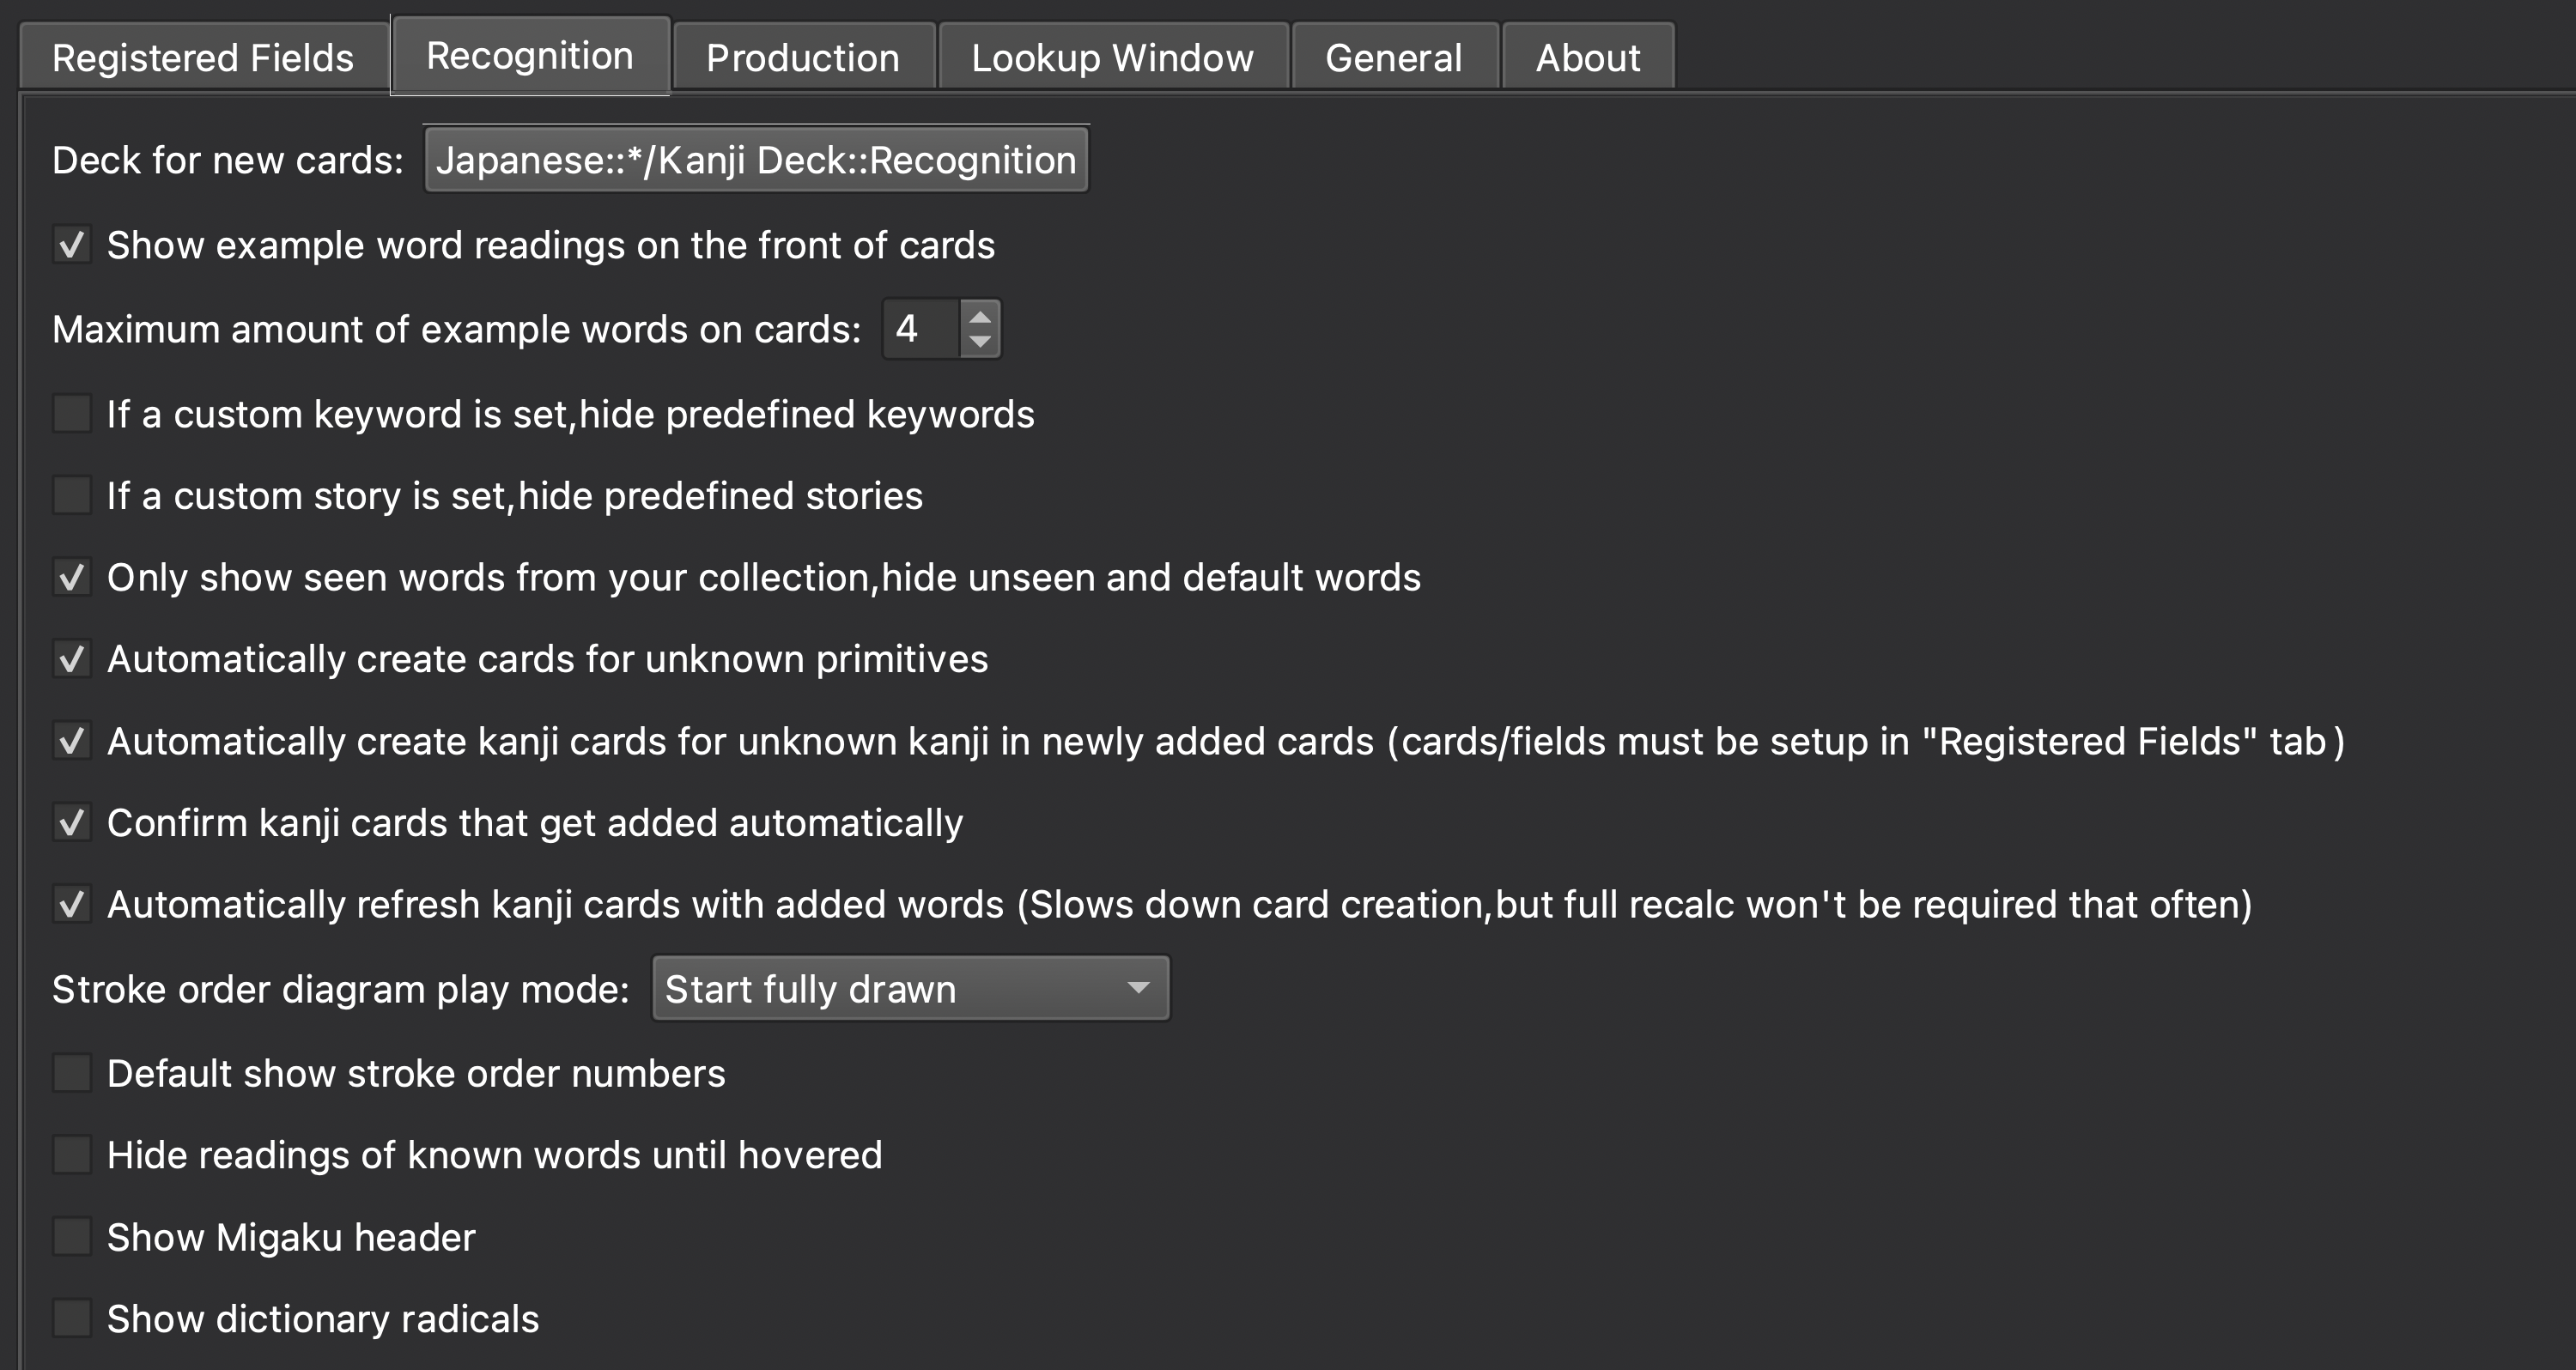The image size is (2576, 1370).
Task: Disable showing example word readings on card fronts
Action: [71, 245]
